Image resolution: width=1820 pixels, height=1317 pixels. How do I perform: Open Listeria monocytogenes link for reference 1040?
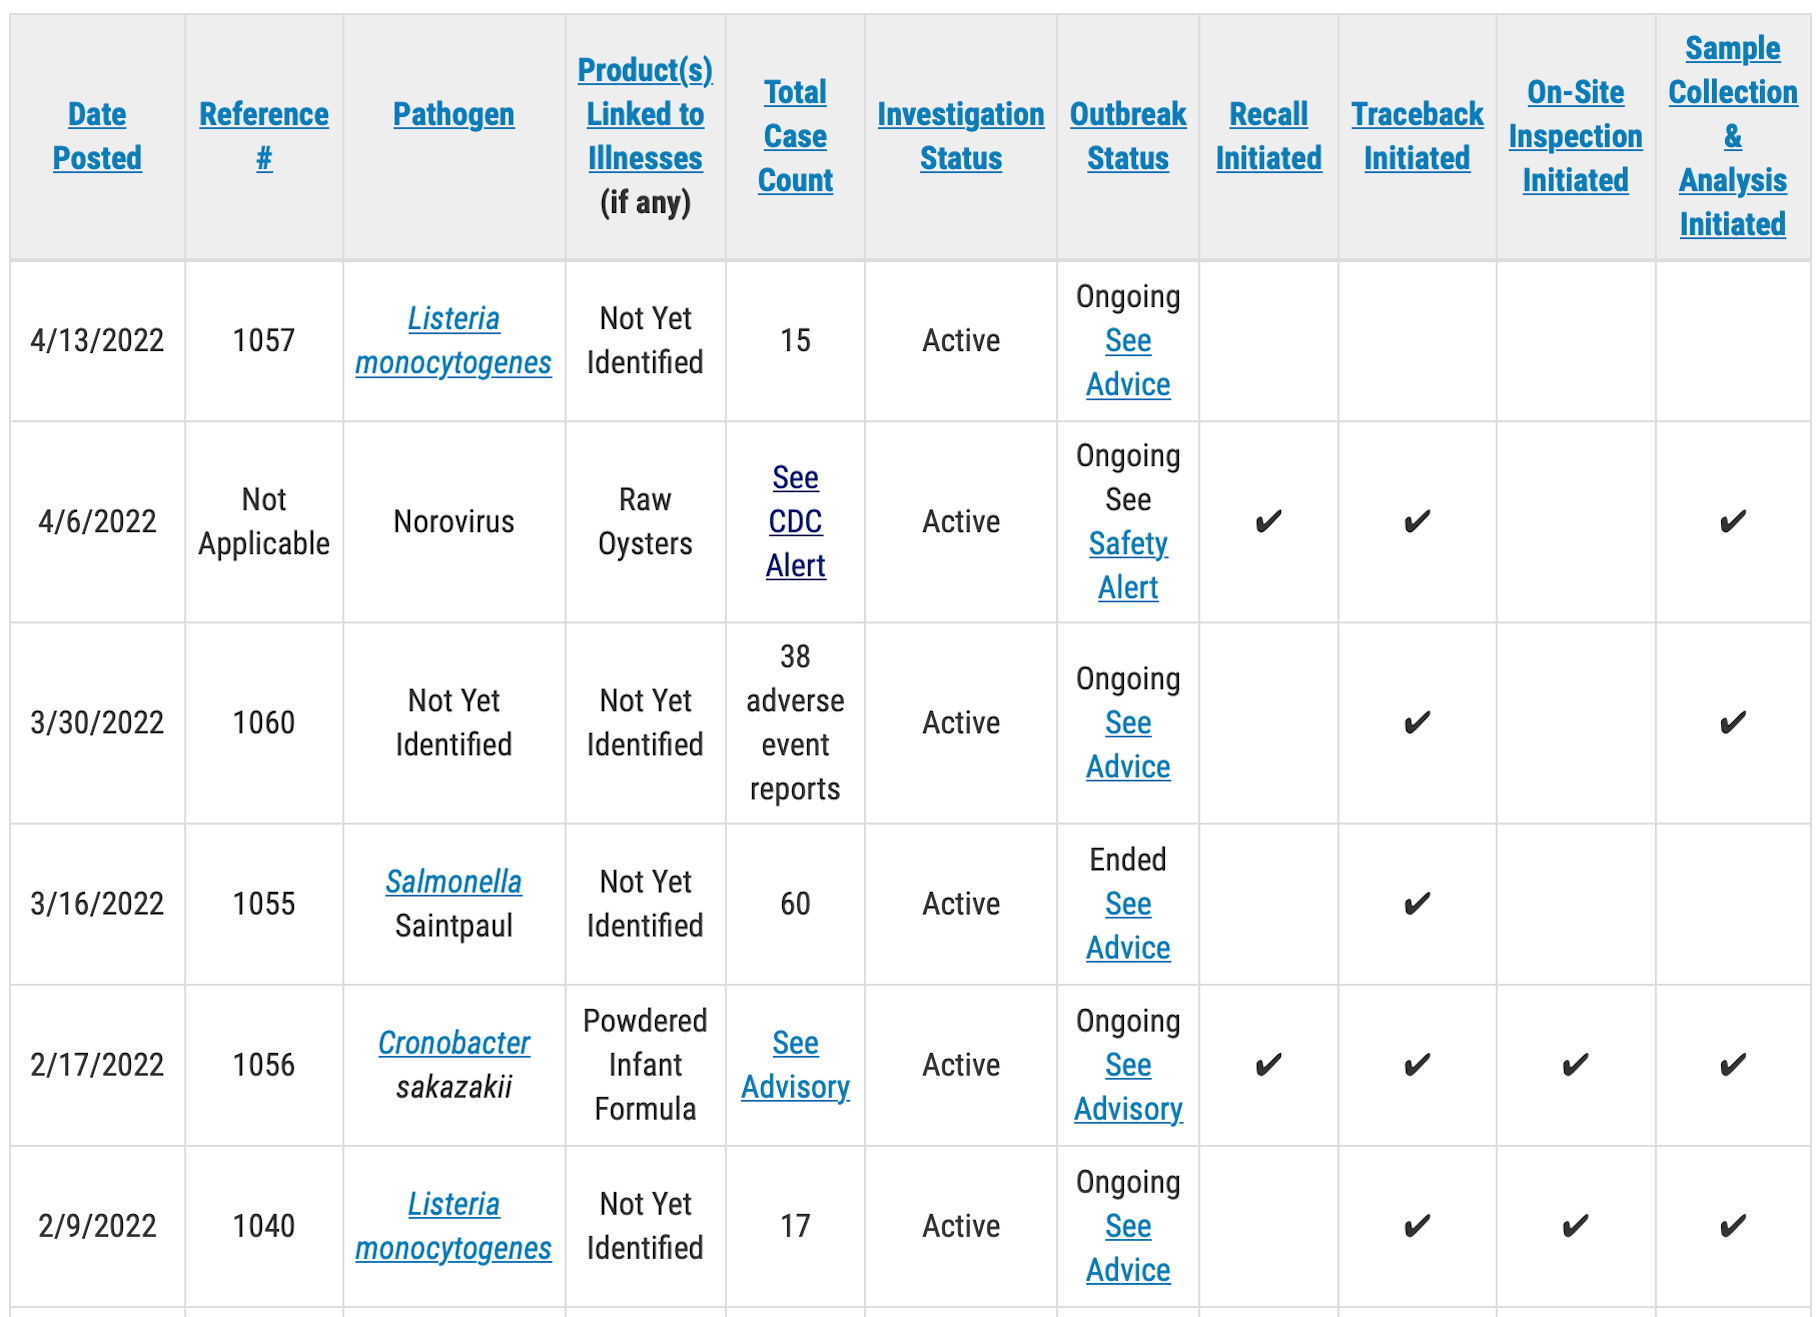pos(453,1226)
